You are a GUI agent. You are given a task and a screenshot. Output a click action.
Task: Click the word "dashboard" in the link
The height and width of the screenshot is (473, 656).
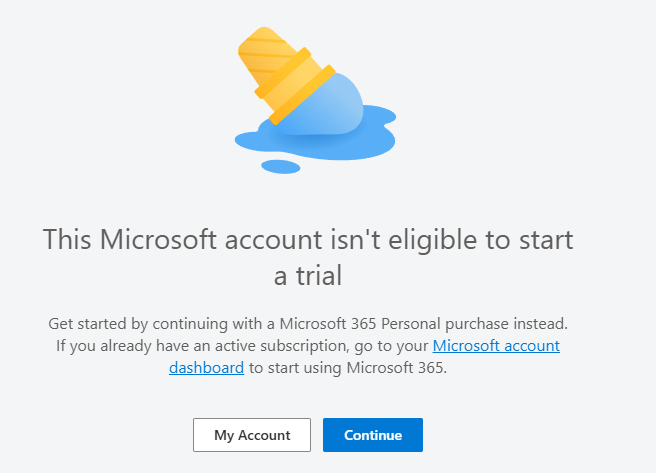(x=206, y=367)
